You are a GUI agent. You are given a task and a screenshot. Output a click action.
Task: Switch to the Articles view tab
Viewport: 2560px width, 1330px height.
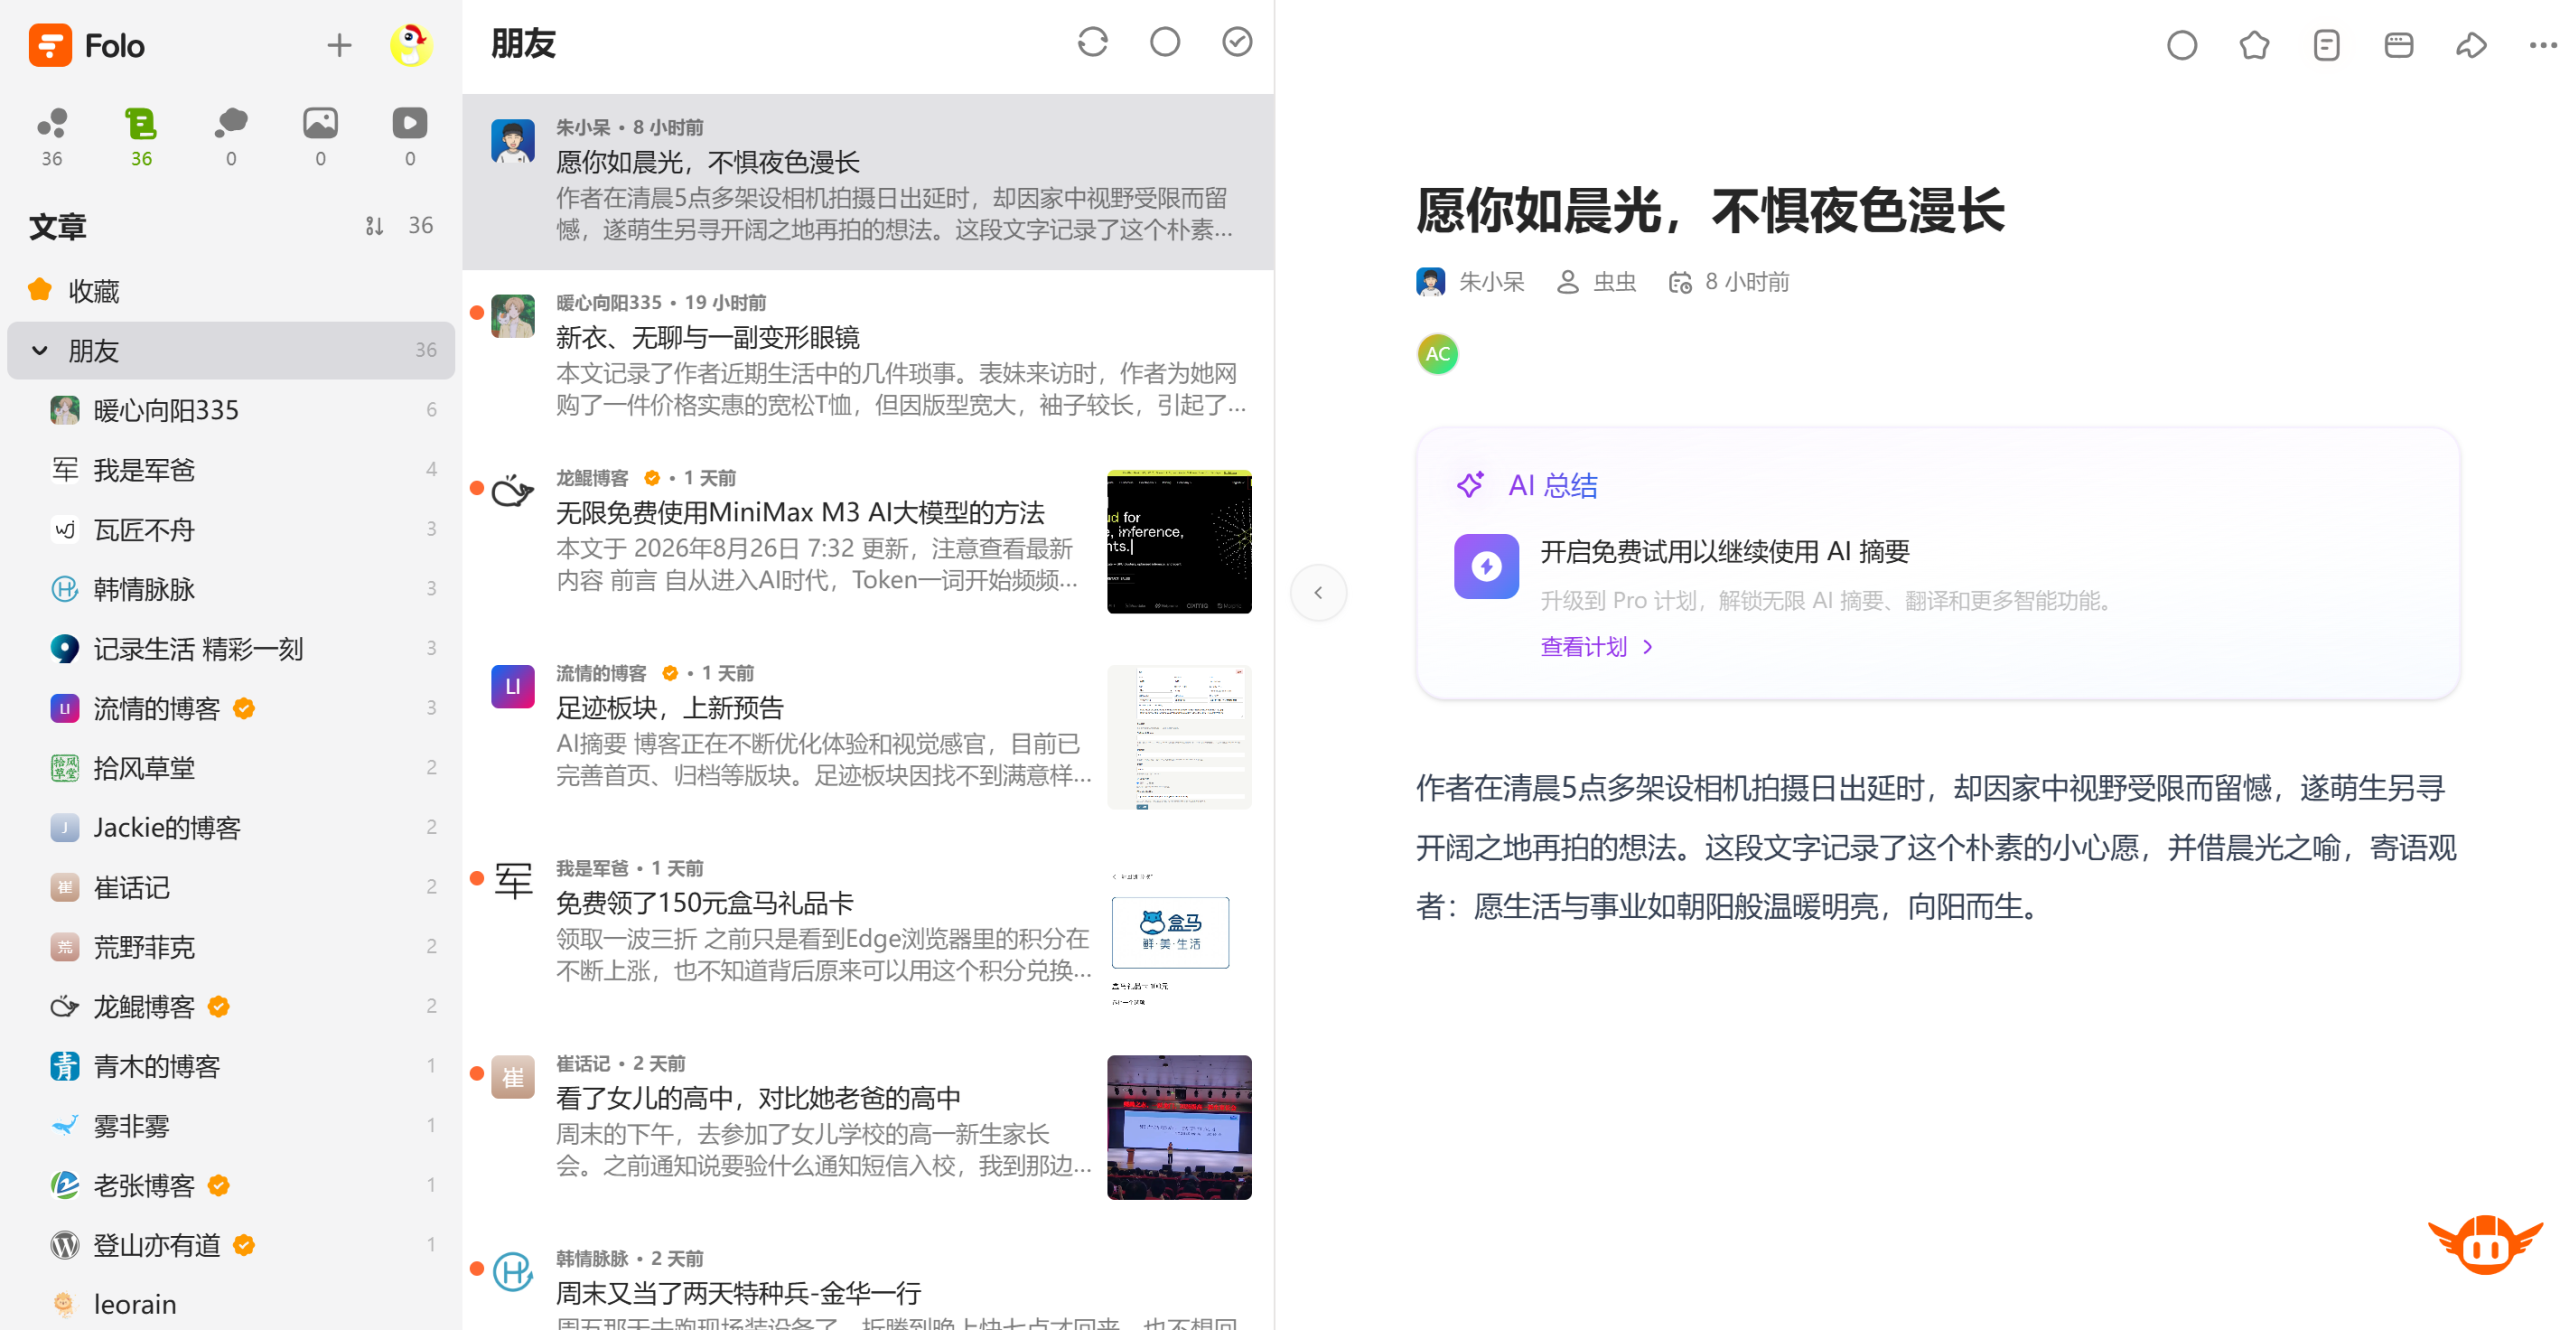coord(141,136)
